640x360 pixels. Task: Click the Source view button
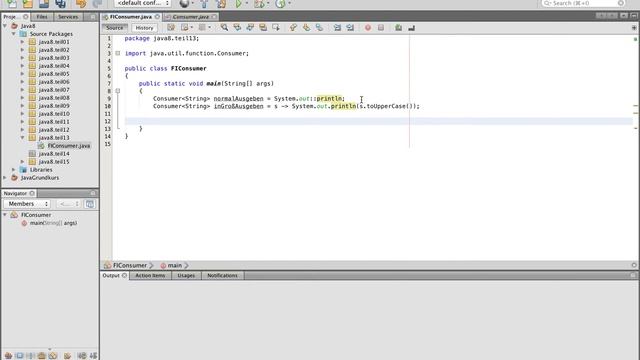point(115,28)
